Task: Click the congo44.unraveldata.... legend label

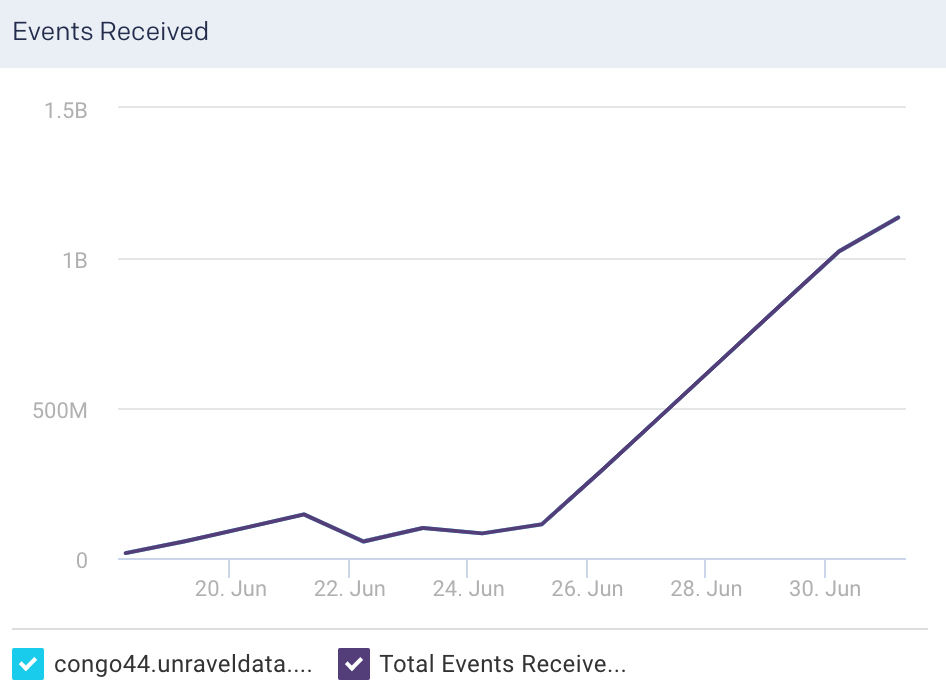Action: coord(183,664)
